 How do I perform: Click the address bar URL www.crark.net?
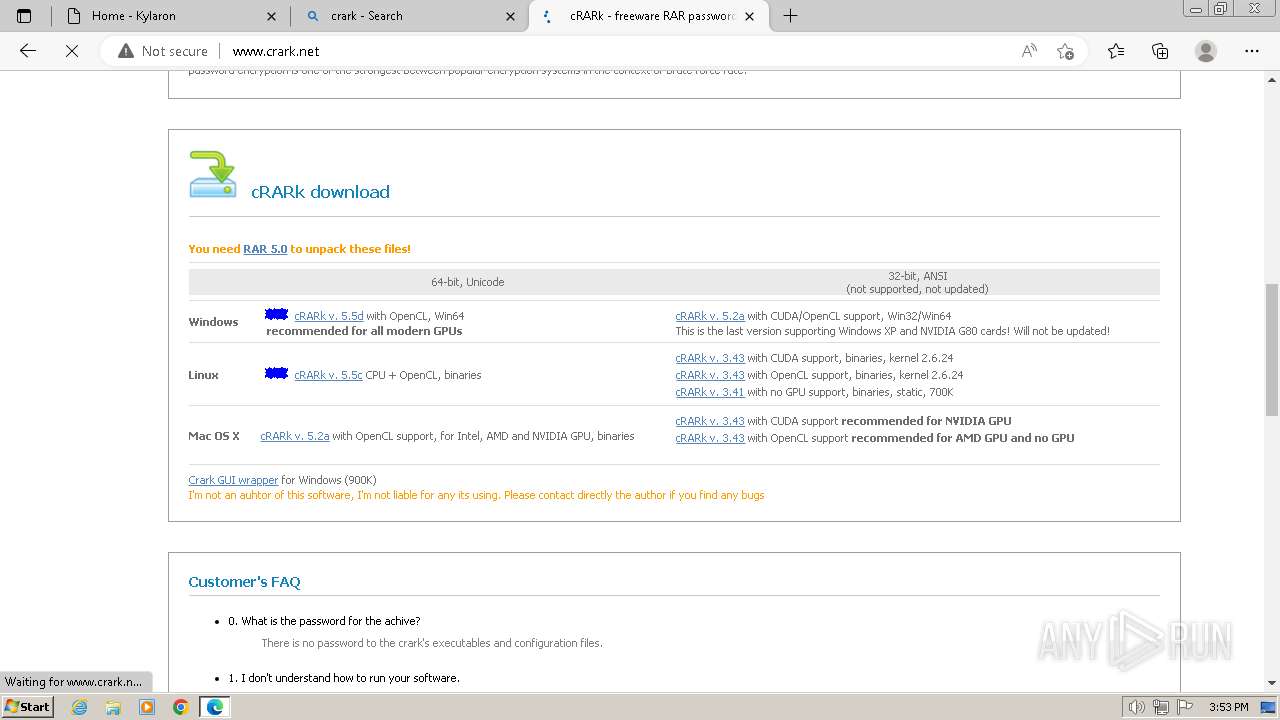[276, 51]
